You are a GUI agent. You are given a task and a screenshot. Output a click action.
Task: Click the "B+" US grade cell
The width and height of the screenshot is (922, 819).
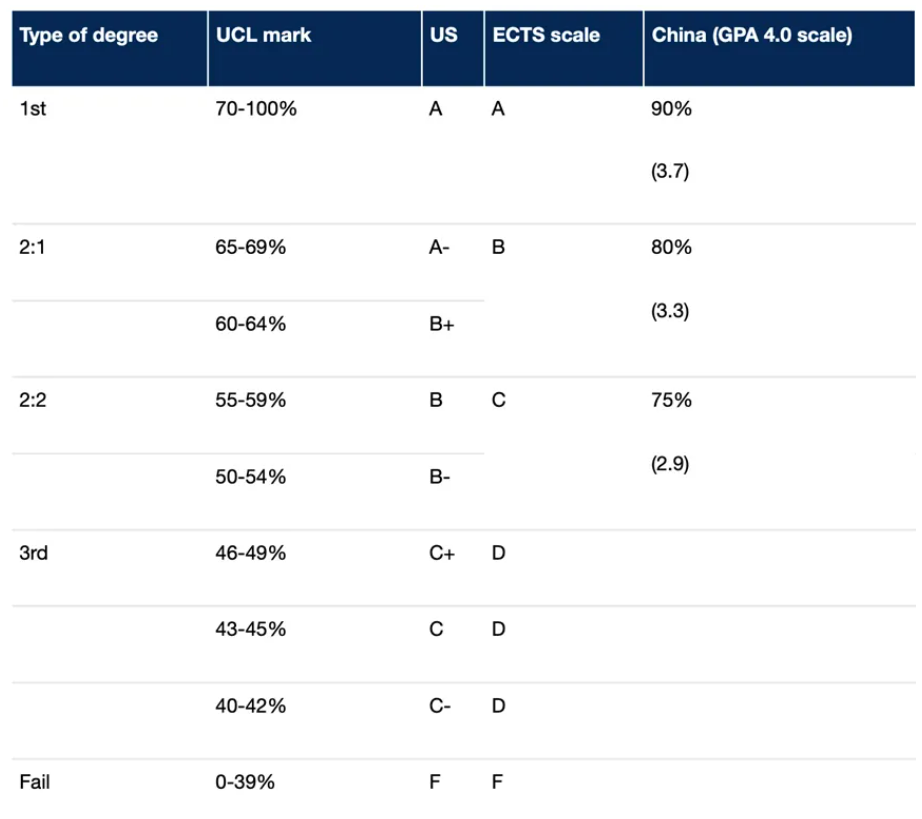(x=441, y=324)
